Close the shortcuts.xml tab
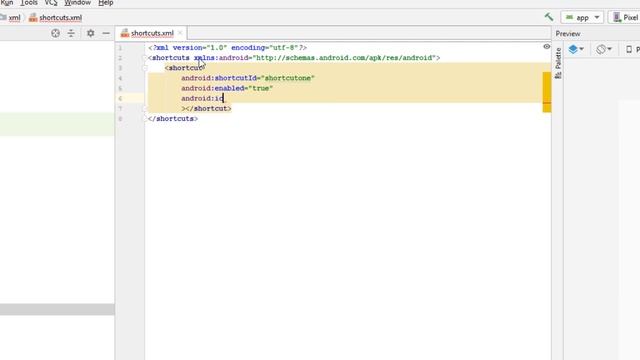 [180, 33]
